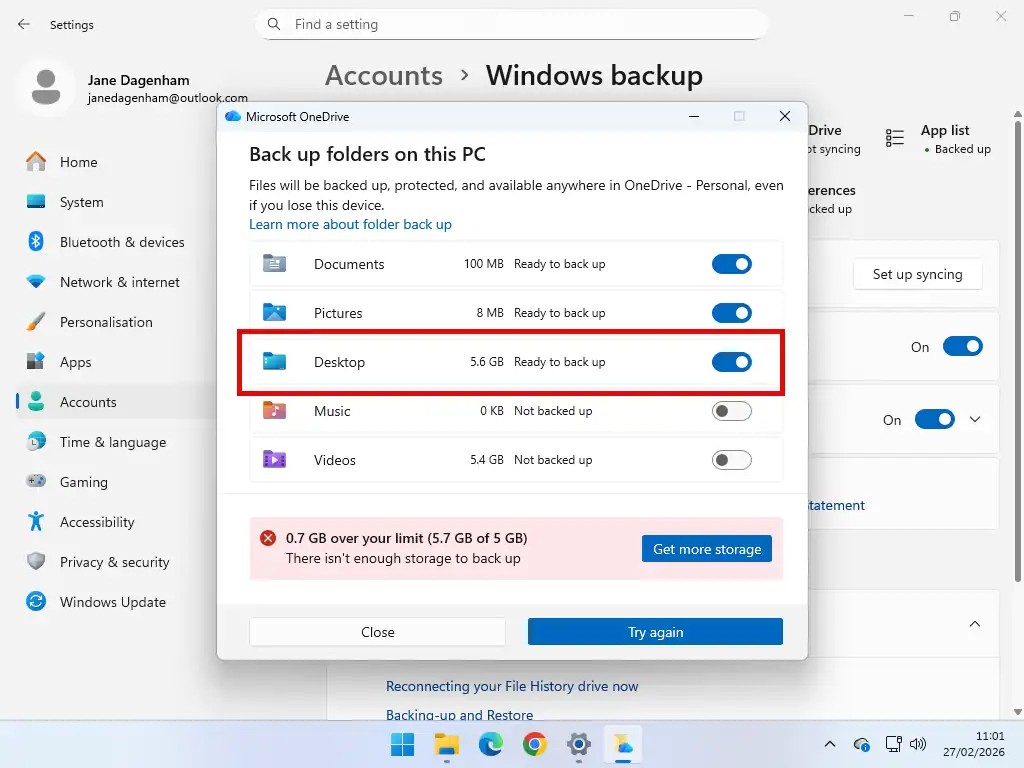This screenshot has width=1024, height=768.
Task: Click the Pictures folder icon in OneDrive dialog
Action: (x=275, y=312)
